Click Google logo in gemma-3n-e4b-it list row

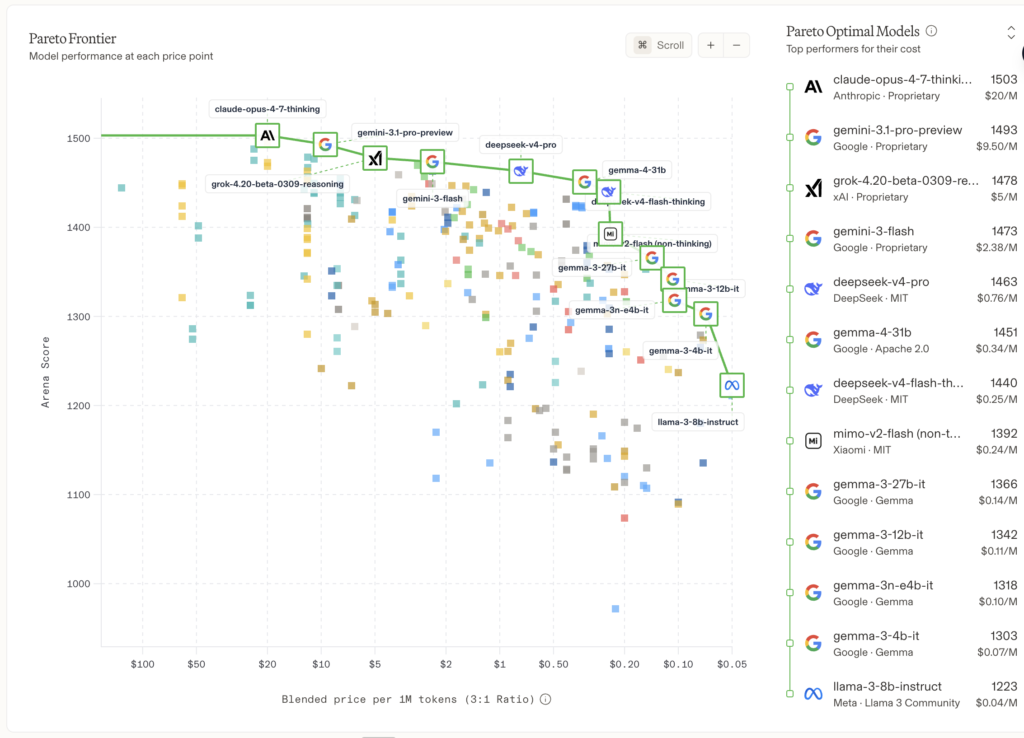click(x=813, y=592)
